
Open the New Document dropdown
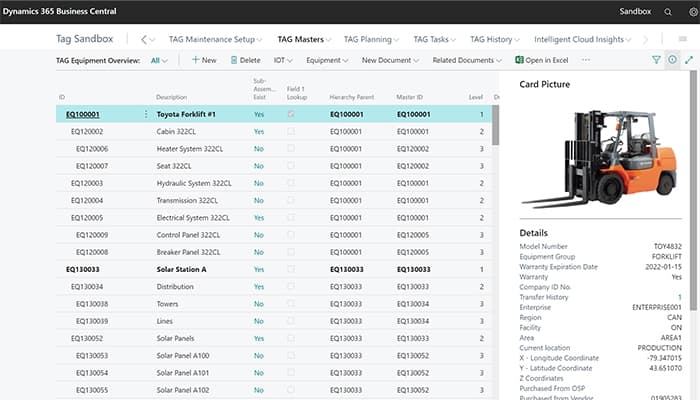(x=390, y=60)
